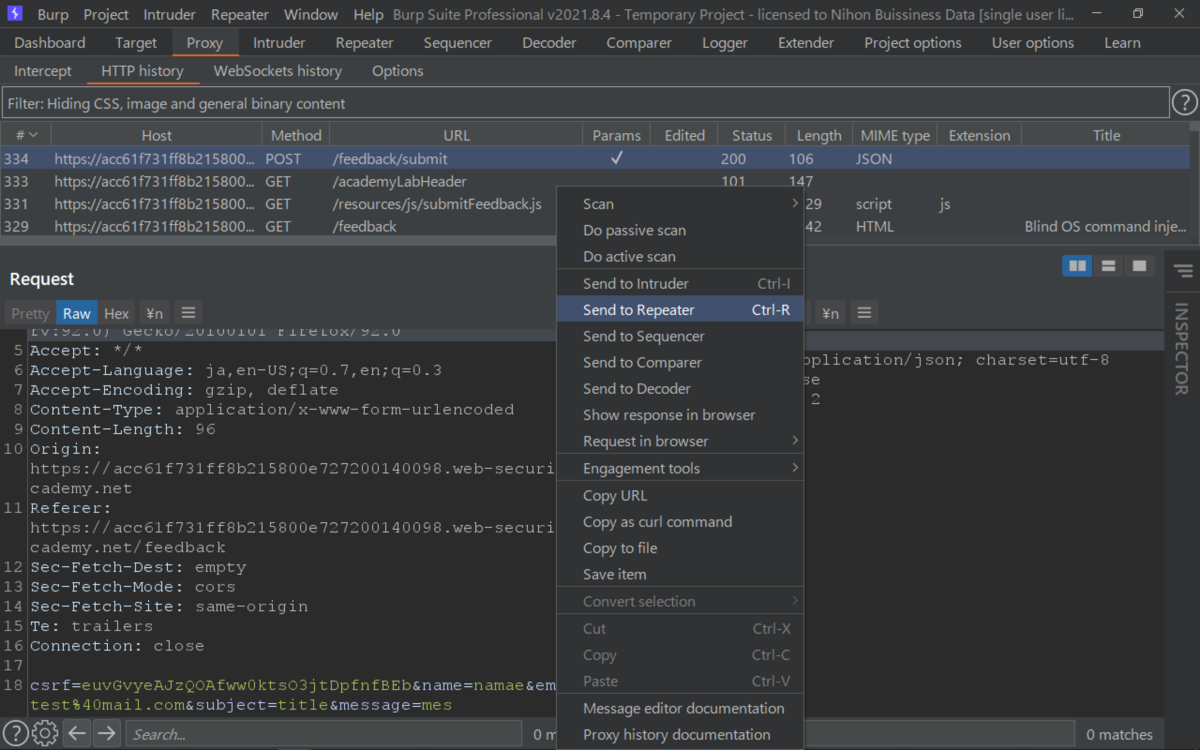Switch to the Decoder tab
This screenshot has width=1200, height=750.
click(x=549, y=43)
